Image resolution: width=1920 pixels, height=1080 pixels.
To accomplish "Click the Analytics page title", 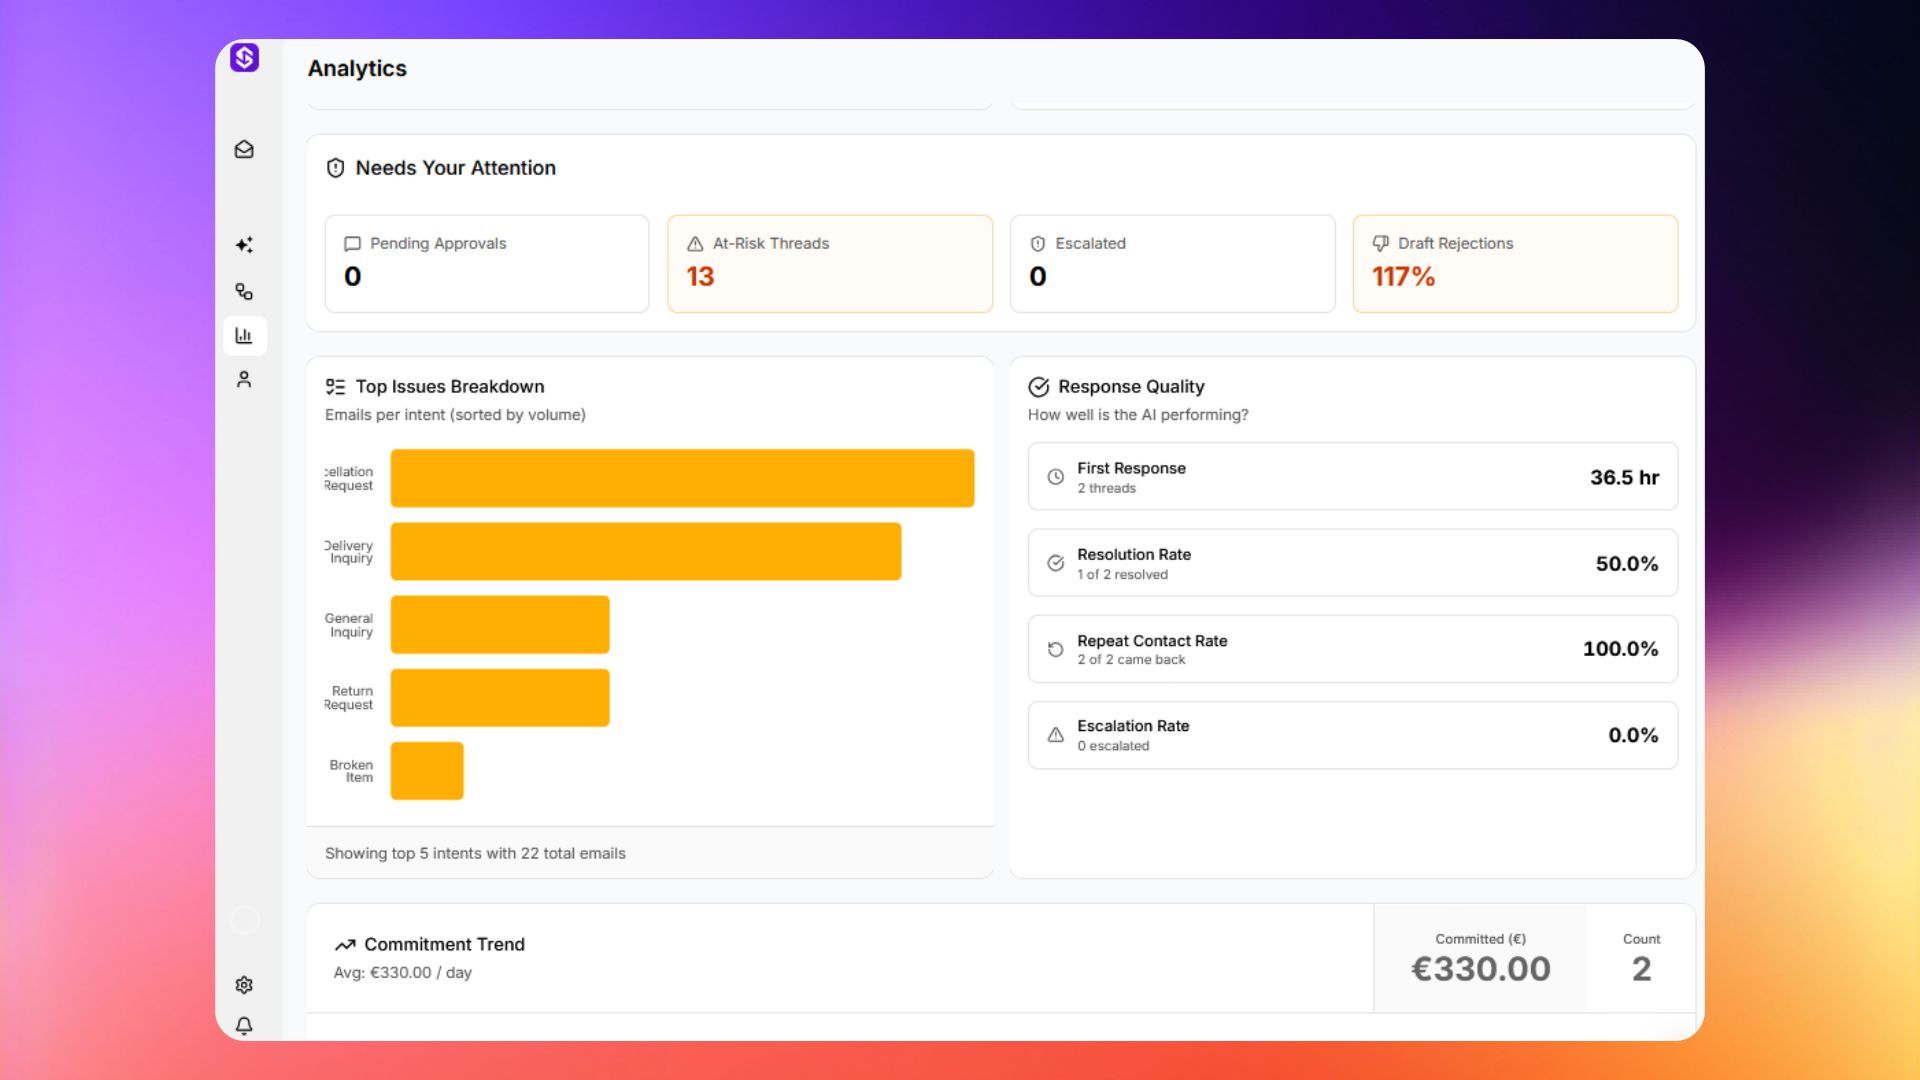I will 357,69.
